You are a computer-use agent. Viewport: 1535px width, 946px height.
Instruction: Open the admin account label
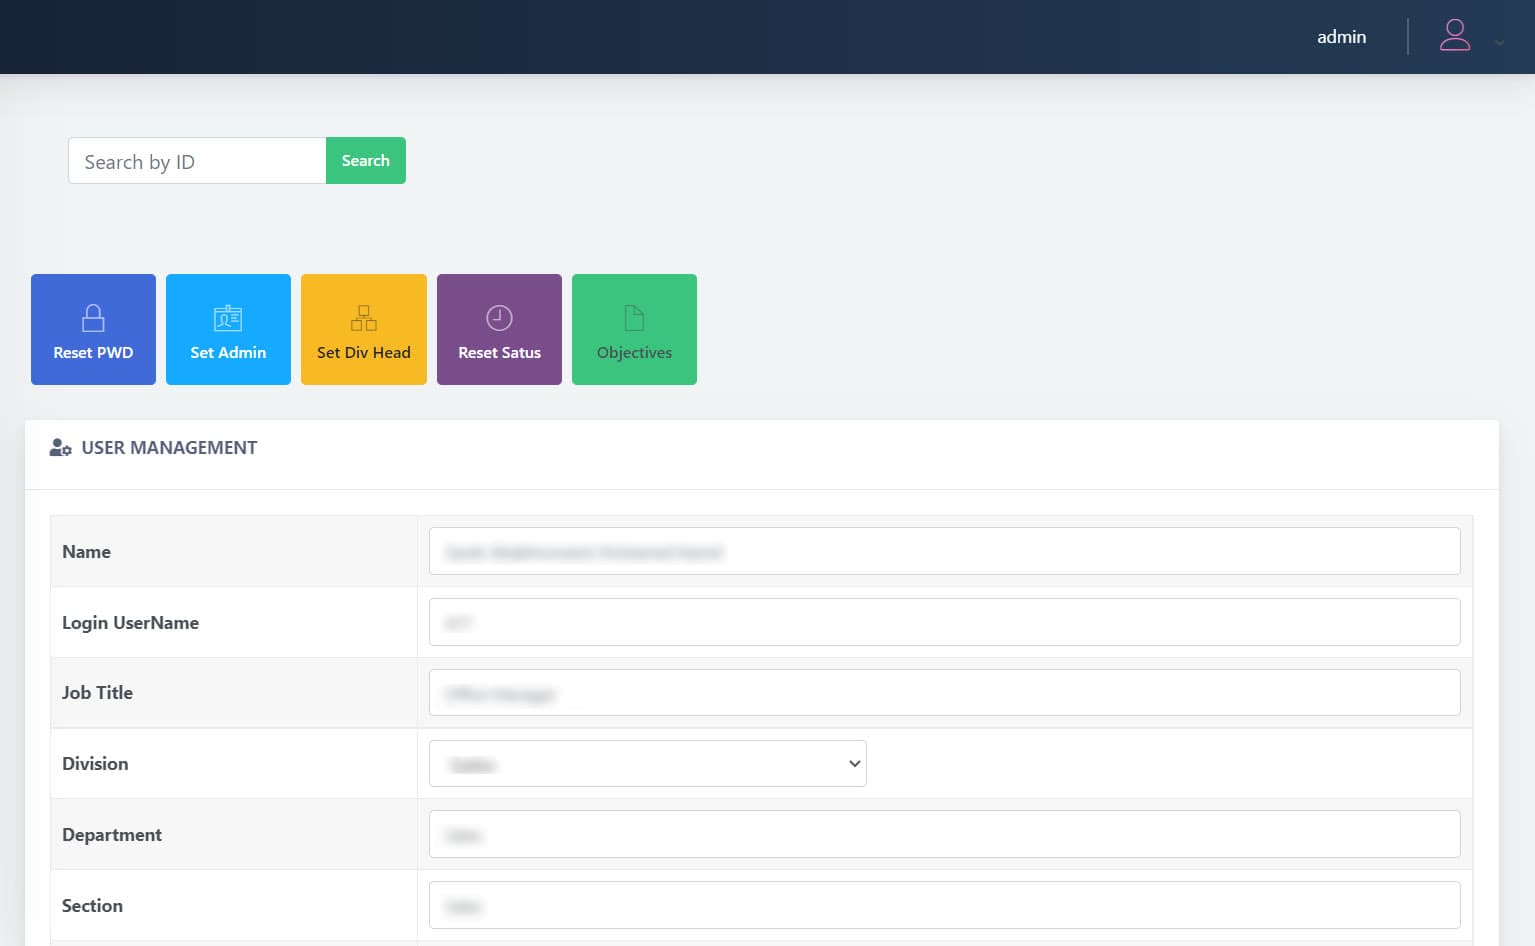pyautogui.click(x=1341, y=37)
